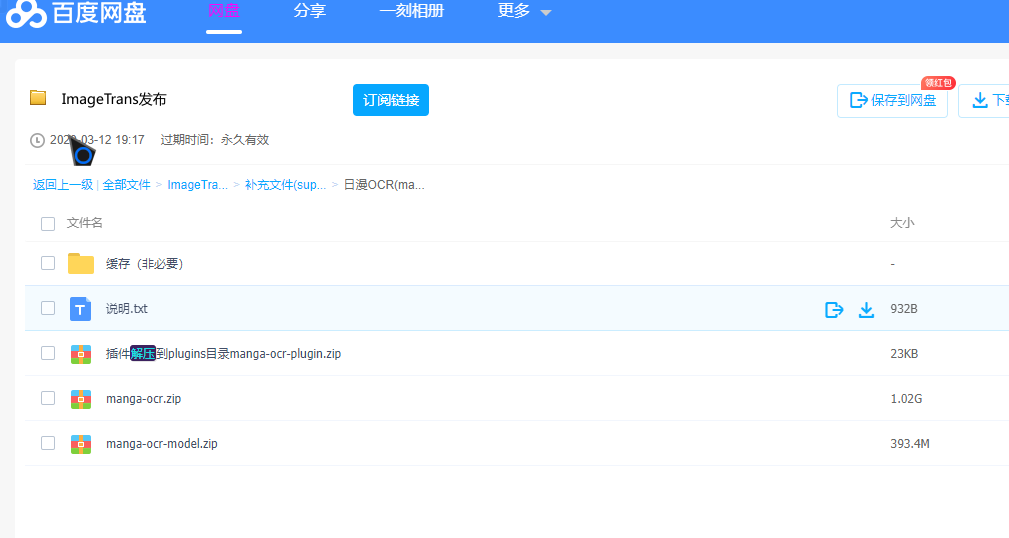1009x538 pixels.
Task: Tick the manga-ocr-model.zip checkbox
Action: click(x=48, y=443)
